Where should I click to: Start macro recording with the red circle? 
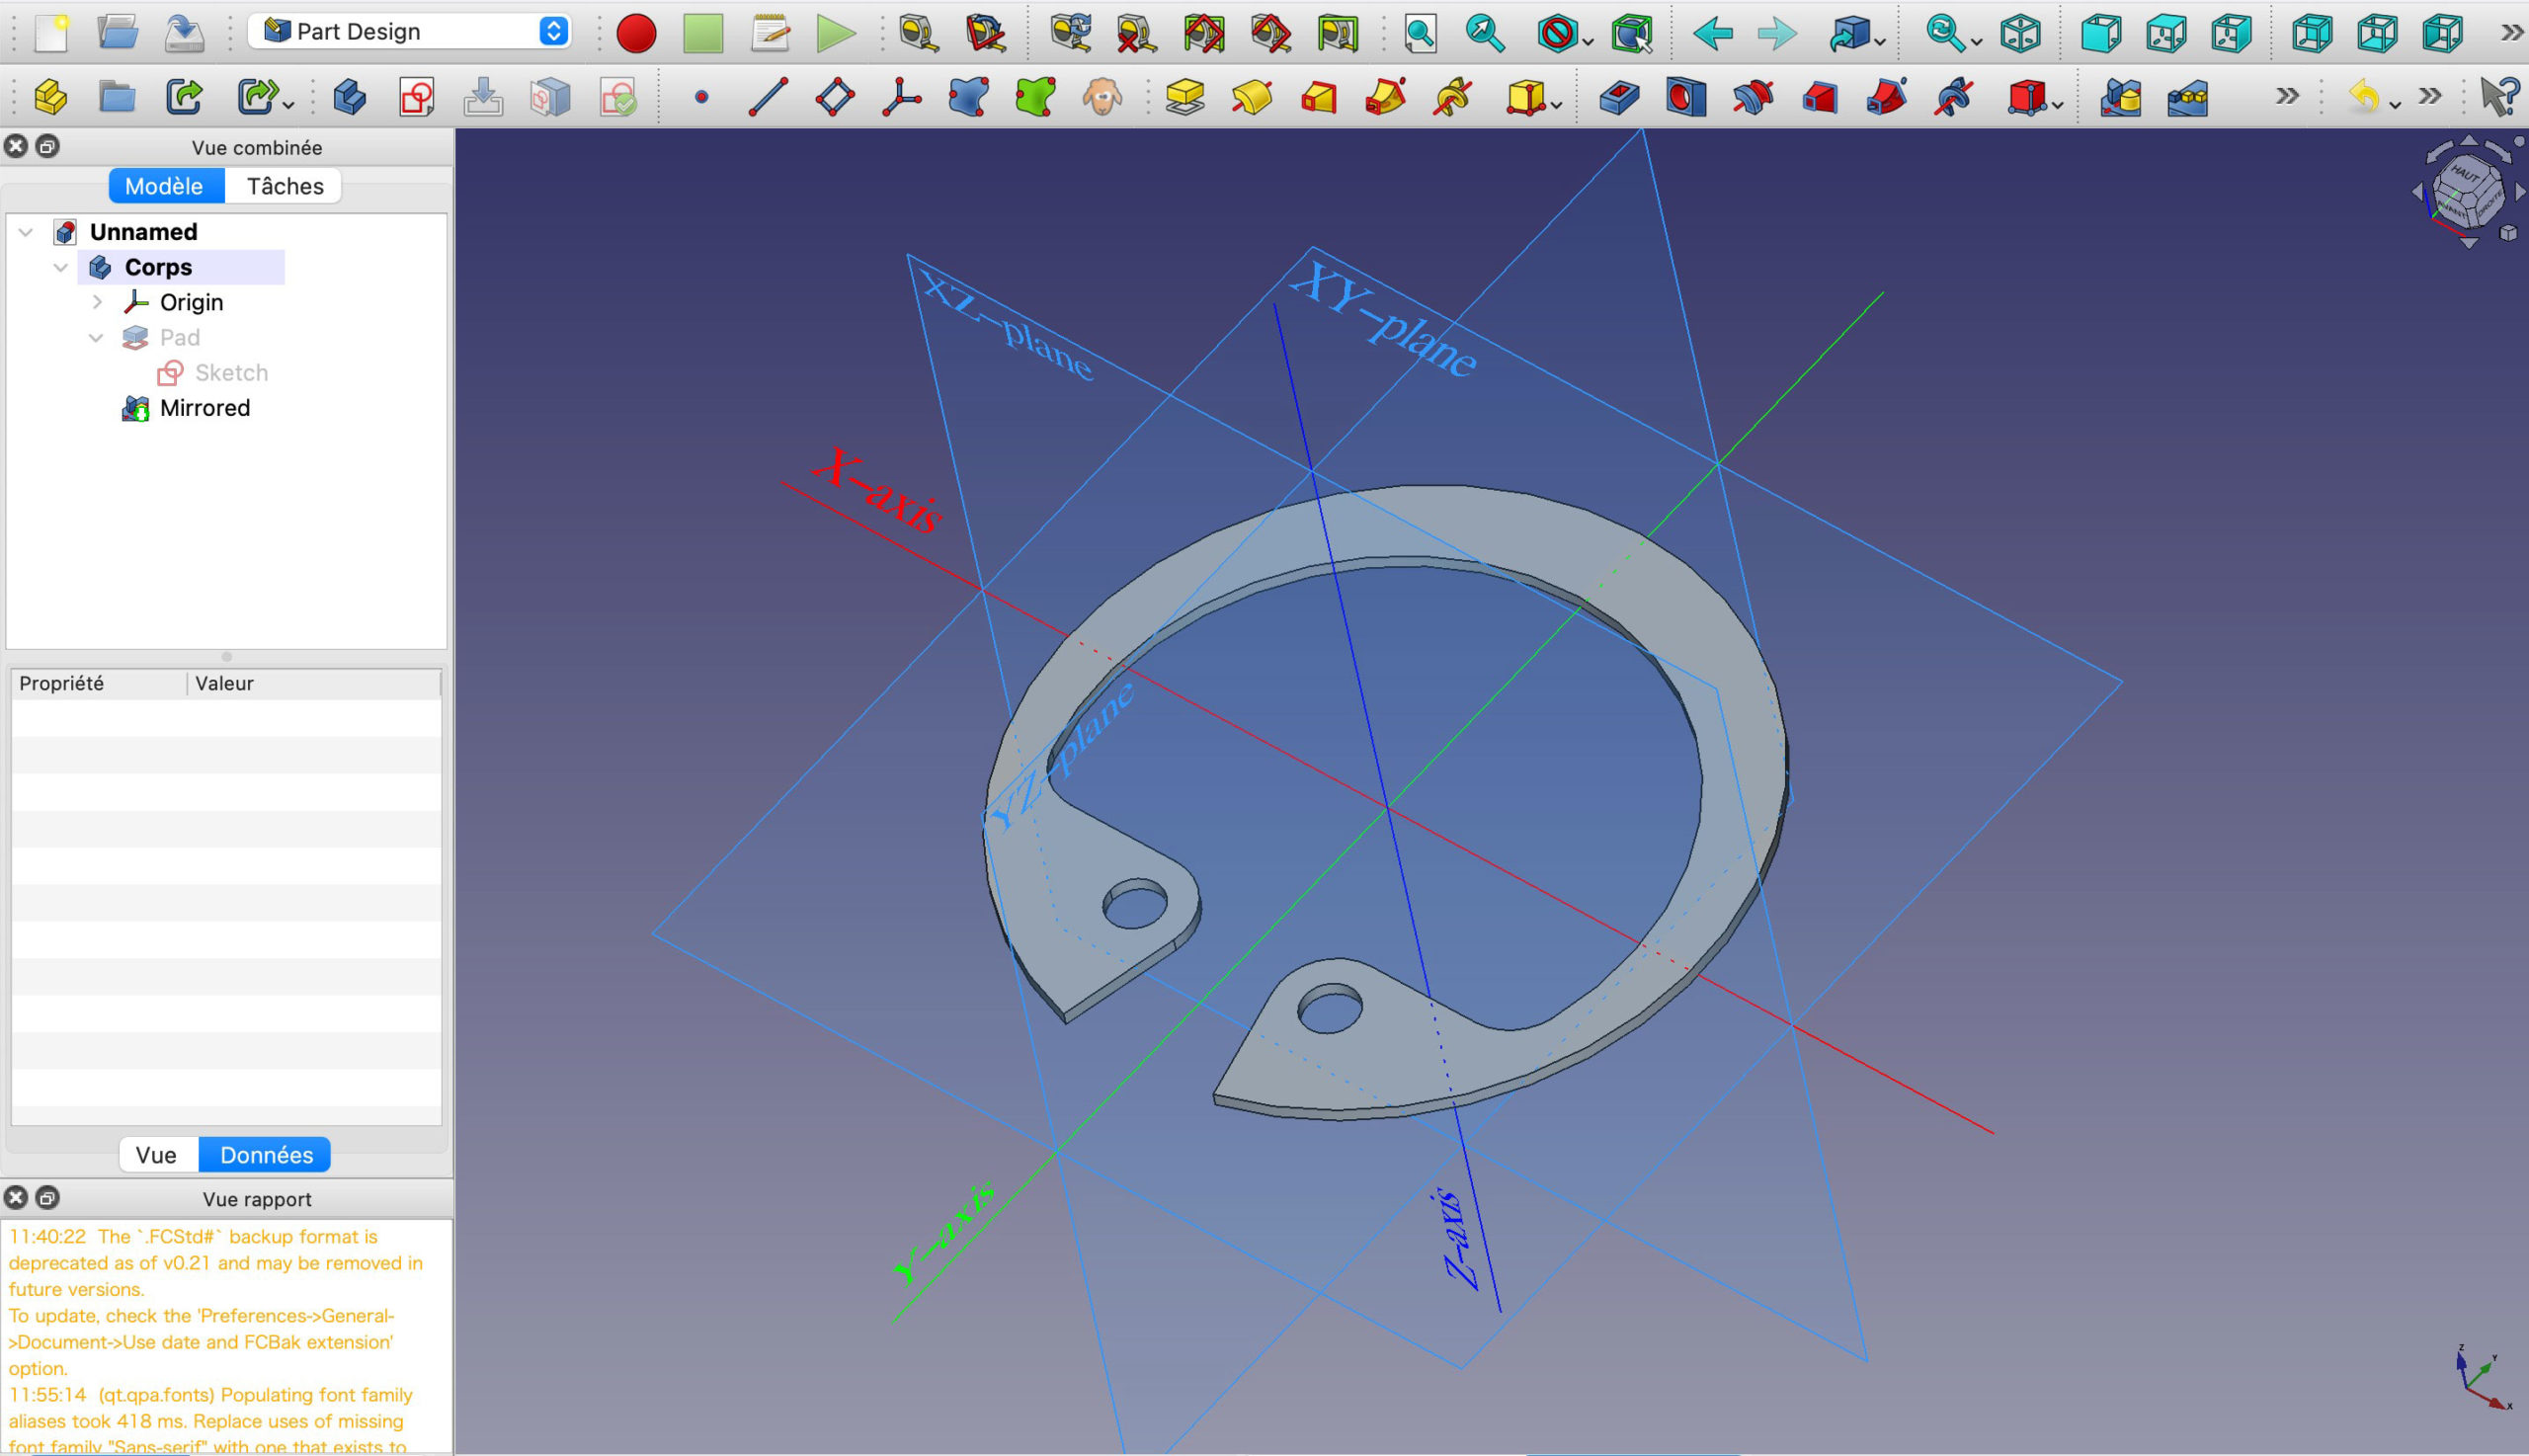636,33
